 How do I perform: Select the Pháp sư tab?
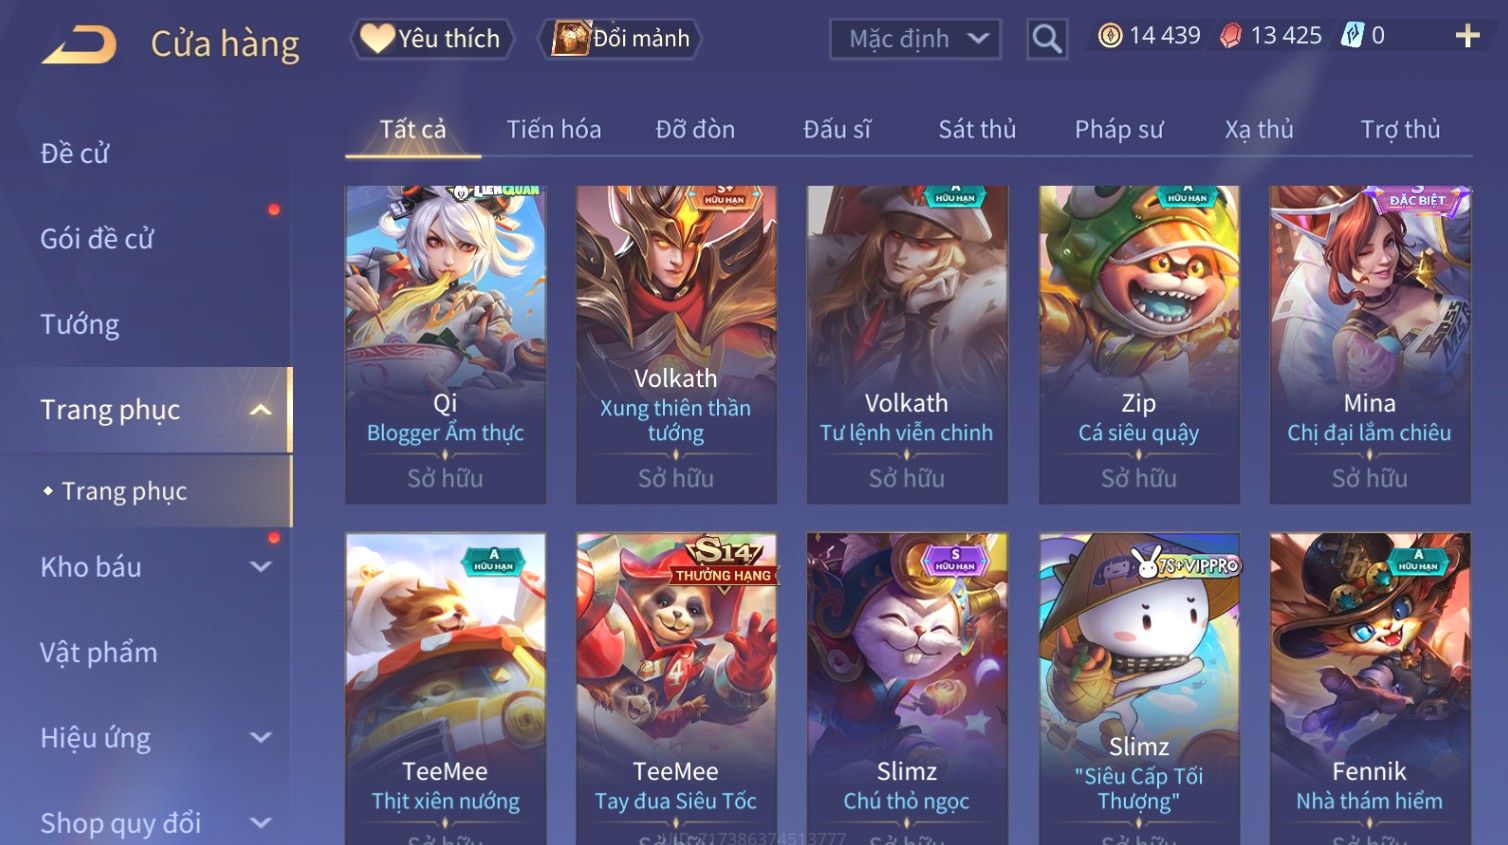(1119, 130)
